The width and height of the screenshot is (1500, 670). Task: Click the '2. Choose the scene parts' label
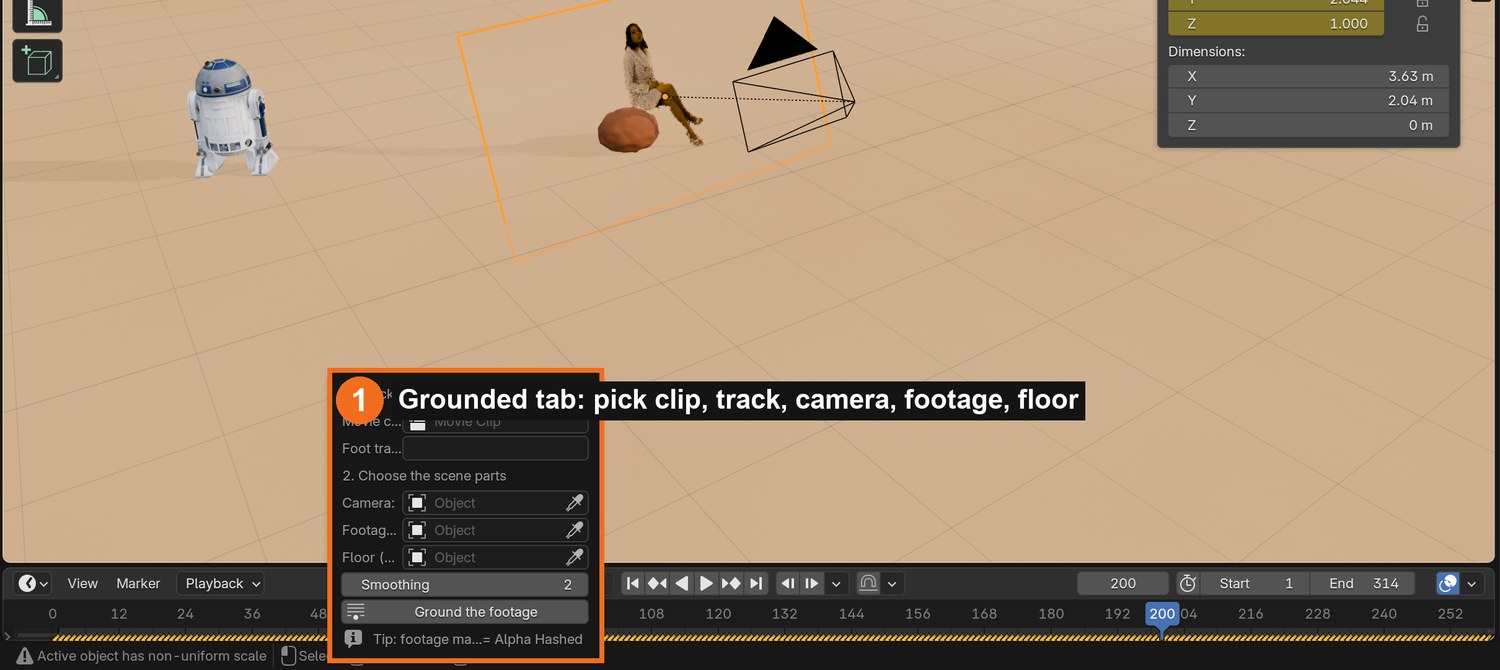424,475
